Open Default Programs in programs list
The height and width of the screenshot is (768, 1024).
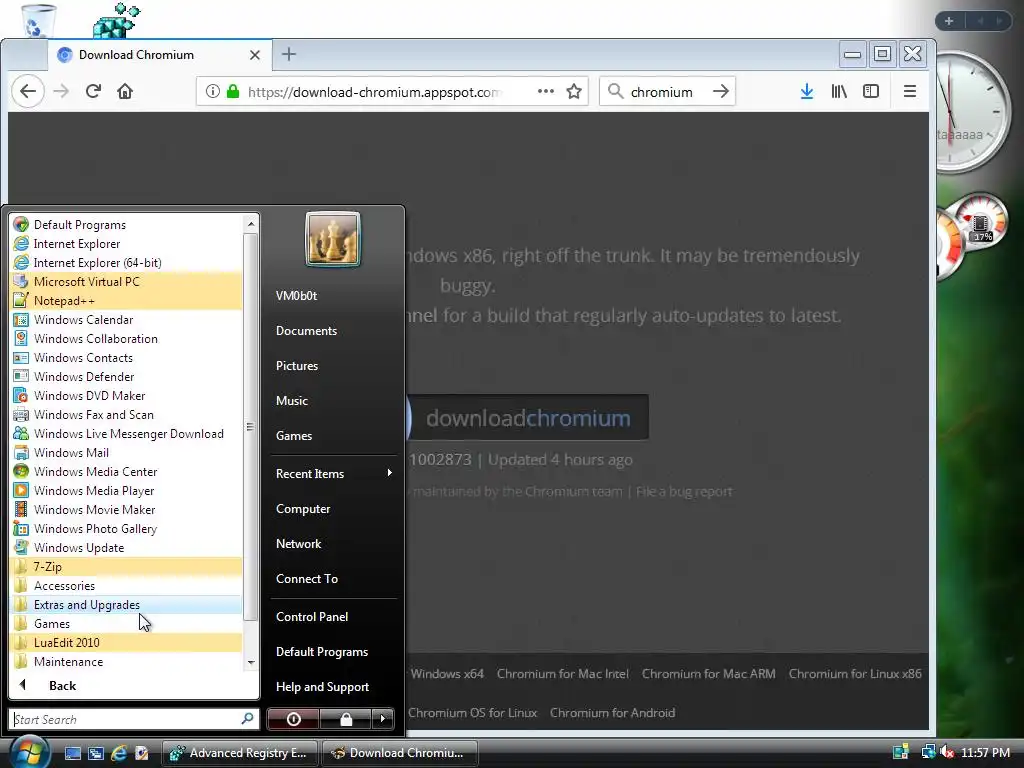point(127,225)
